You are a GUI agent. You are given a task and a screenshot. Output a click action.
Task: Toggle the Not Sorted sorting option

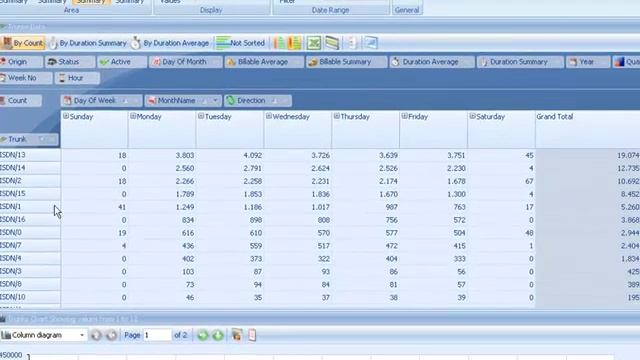(240, 43)
